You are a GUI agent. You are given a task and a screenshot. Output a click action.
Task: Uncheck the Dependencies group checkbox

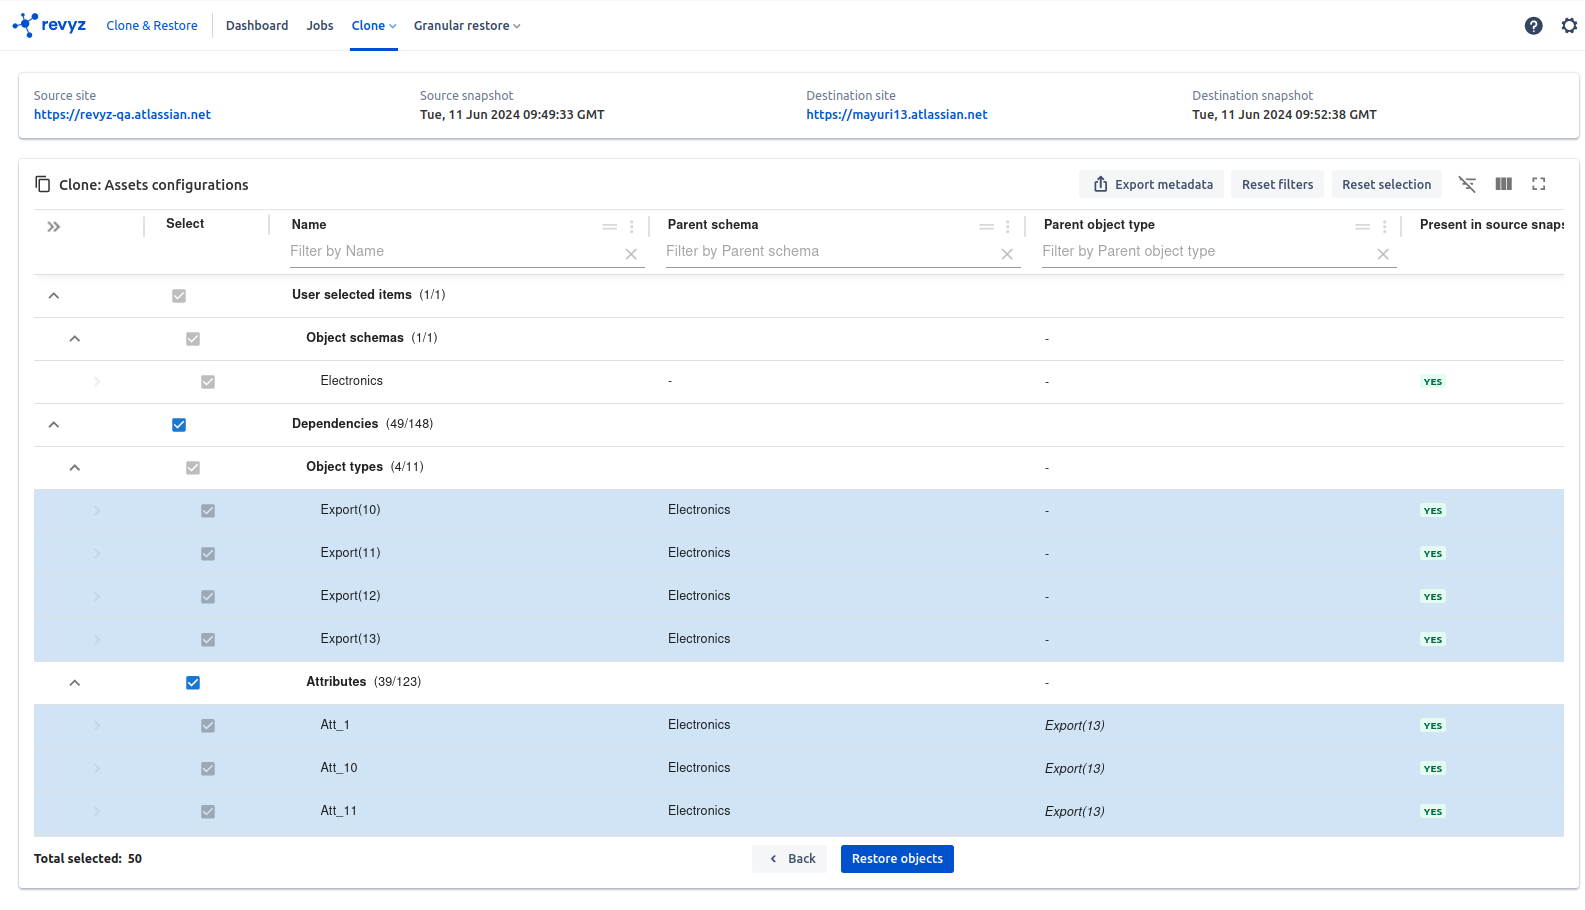click(179, 425)
